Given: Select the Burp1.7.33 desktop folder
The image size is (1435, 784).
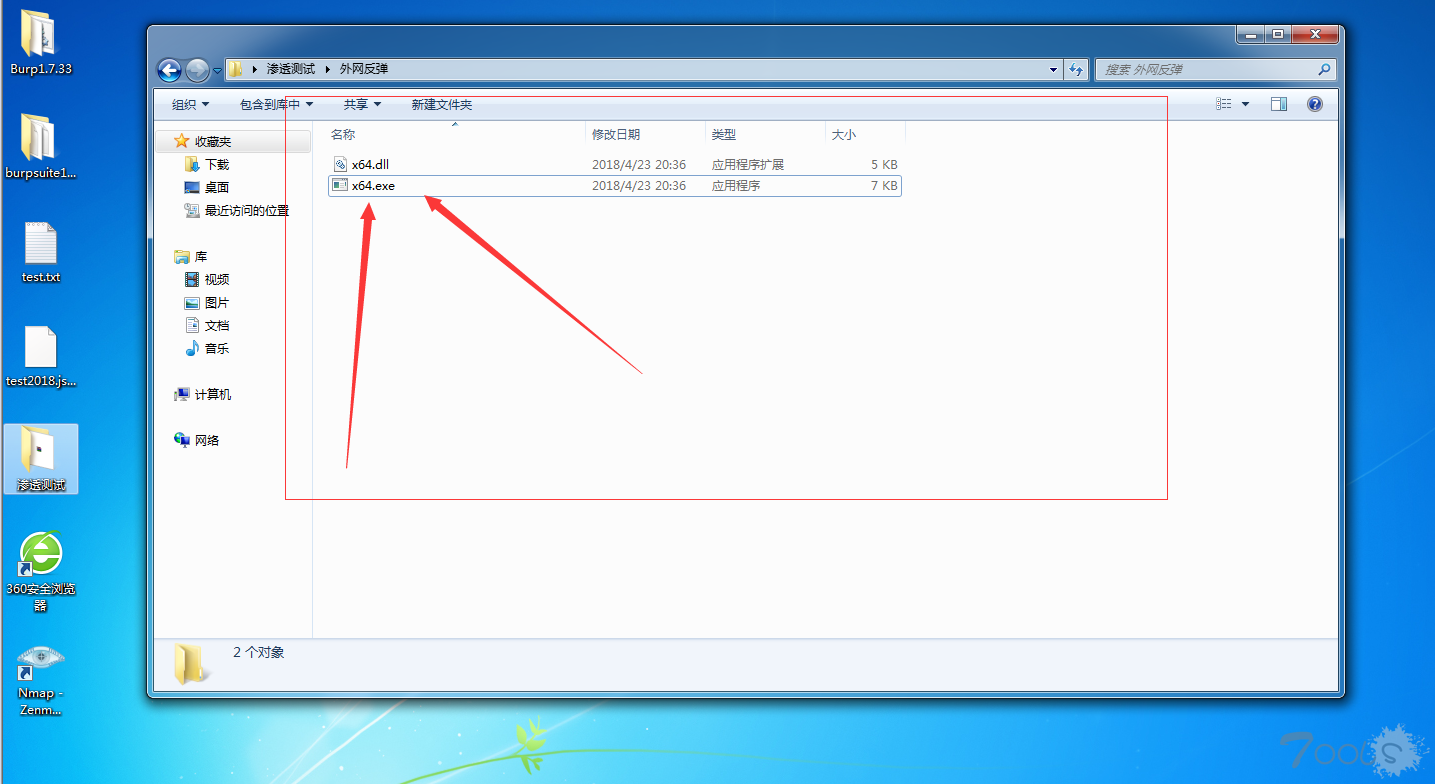Looking at the screenshot, I should tap(41, 42).
